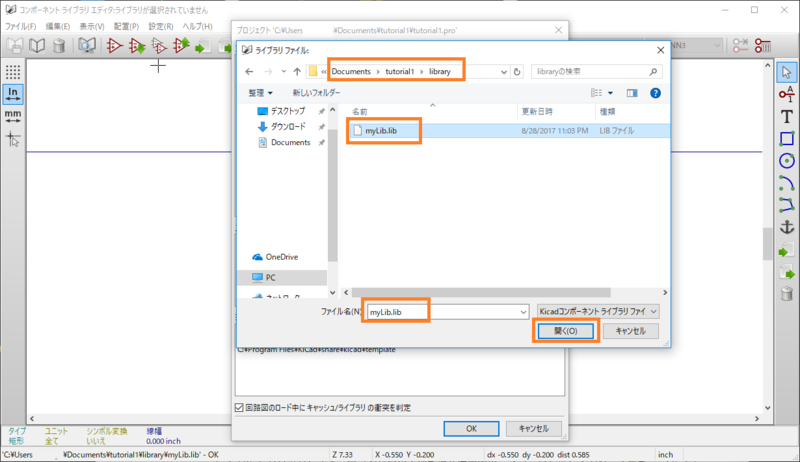
Task: Open the 設定(R) menu
Action: [161, 26]
